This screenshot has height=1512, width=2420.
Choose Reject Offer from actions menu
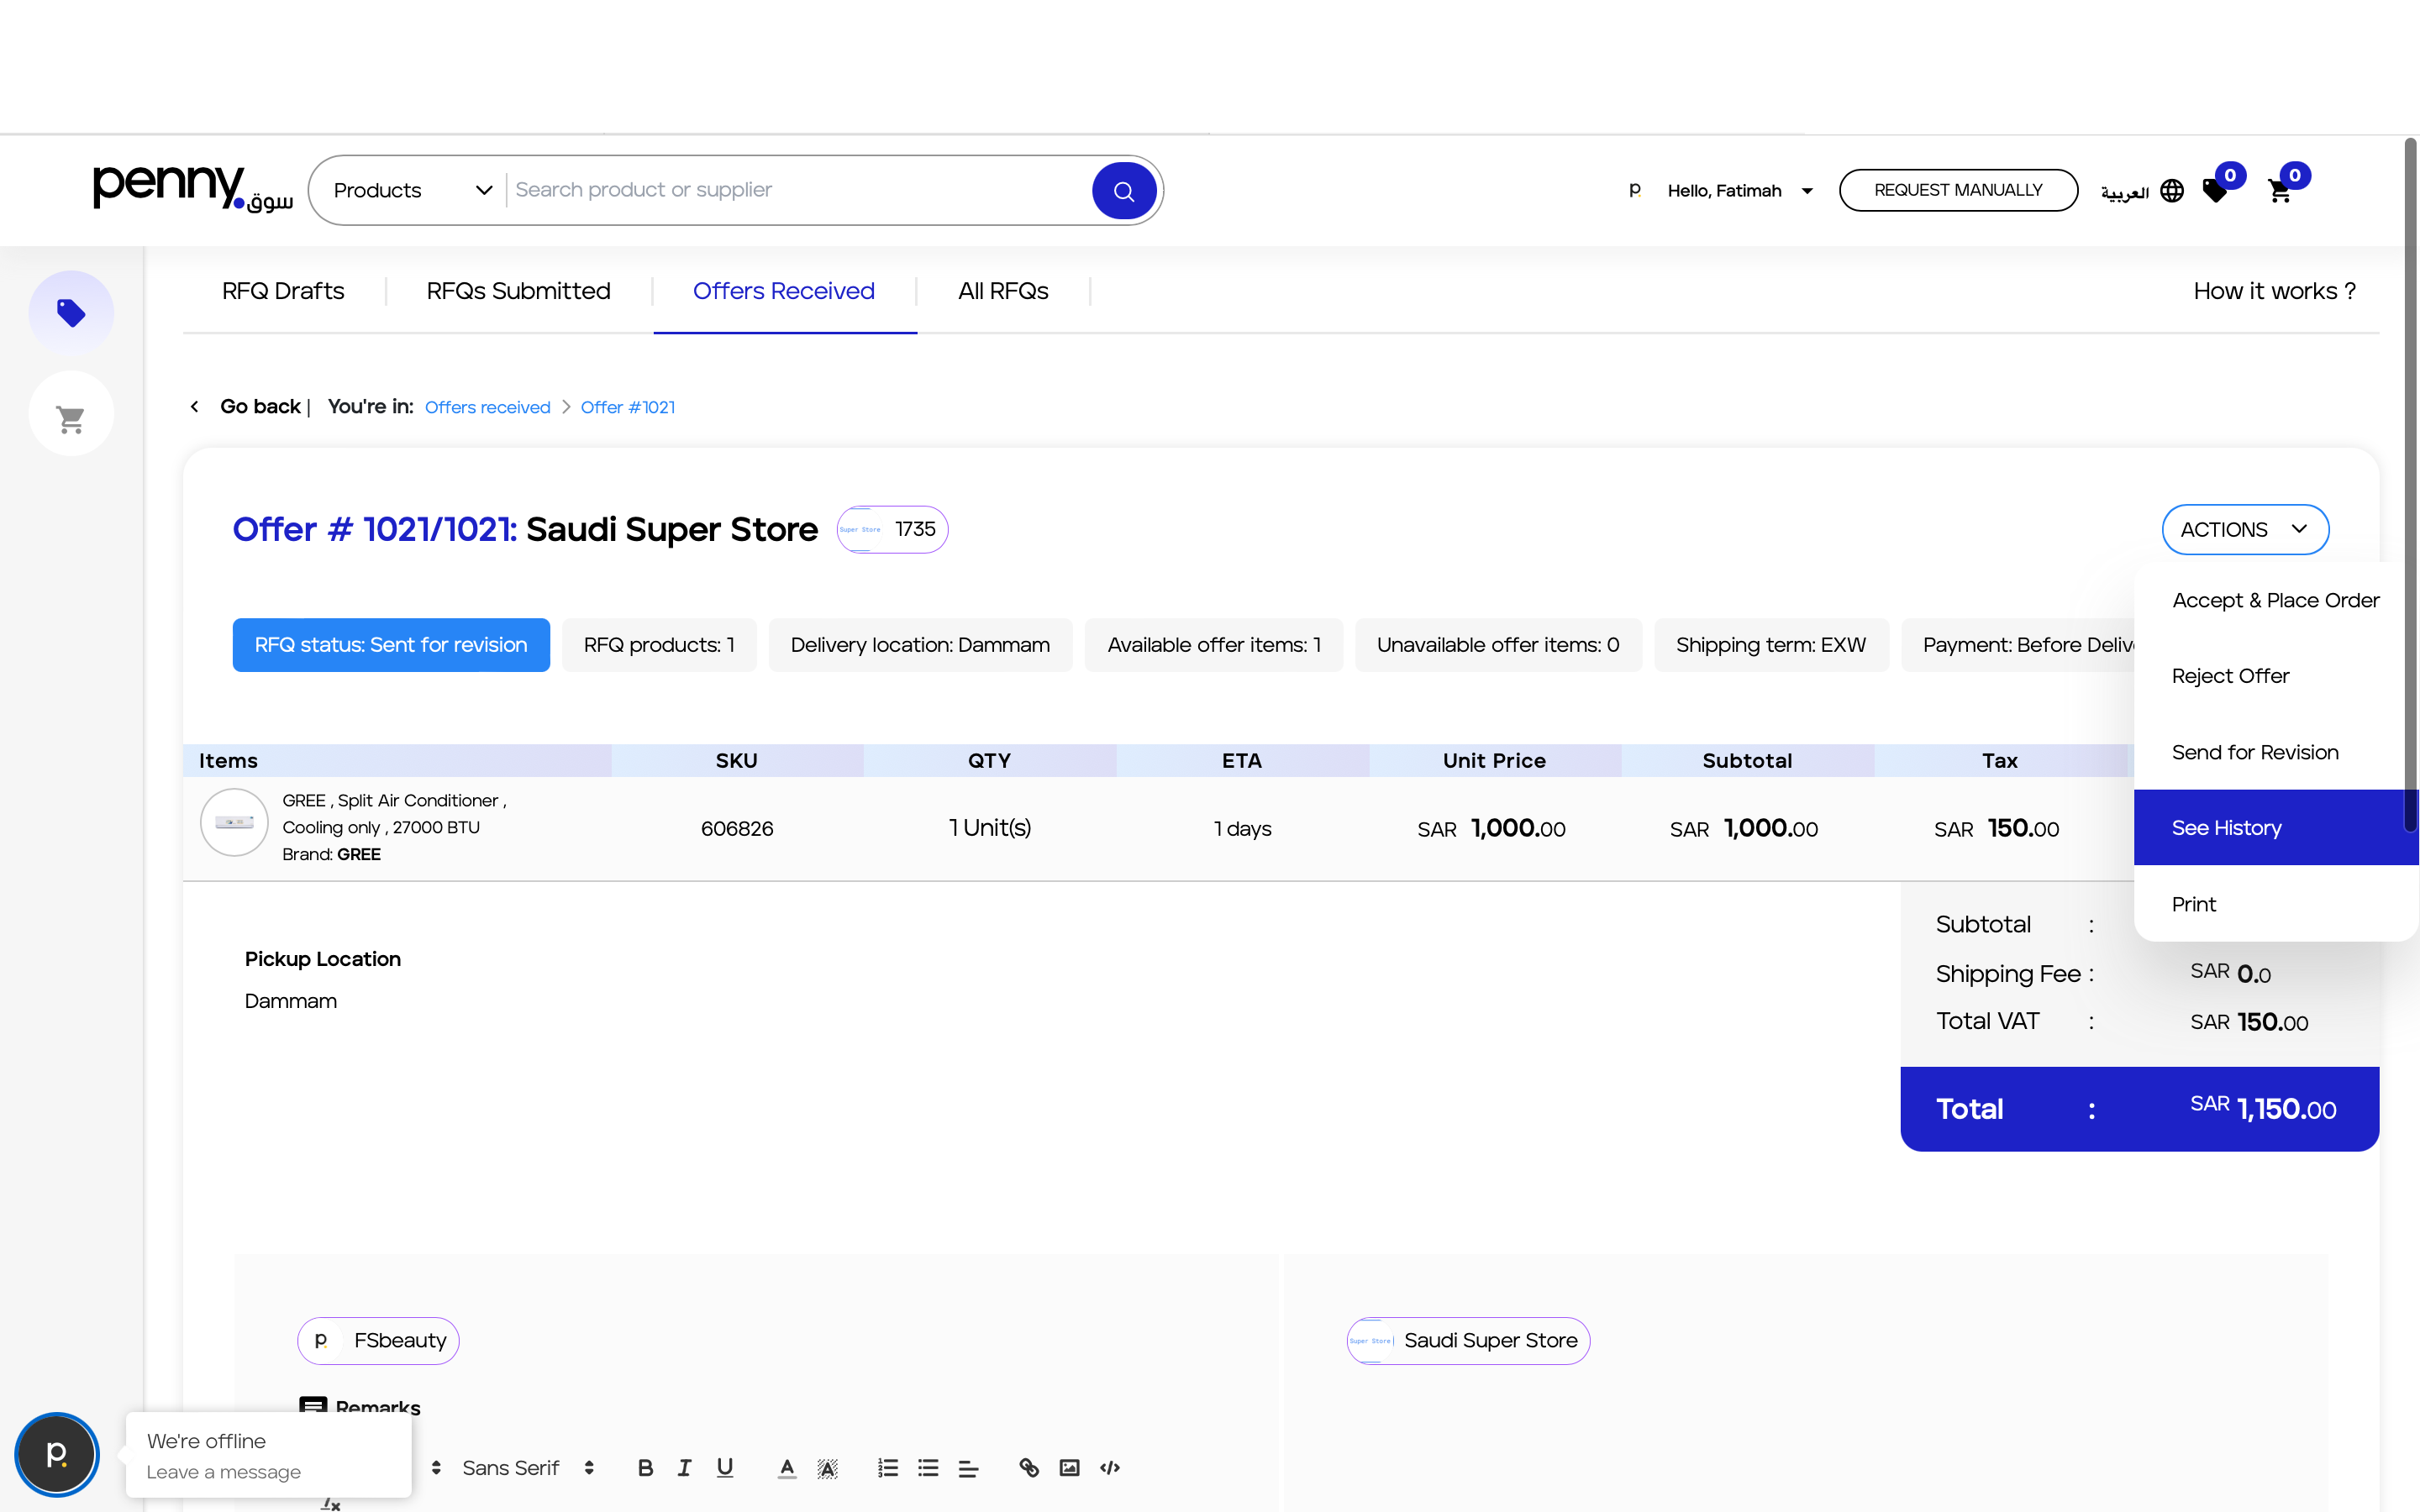pyautogui.click(x=2275, y=676)
